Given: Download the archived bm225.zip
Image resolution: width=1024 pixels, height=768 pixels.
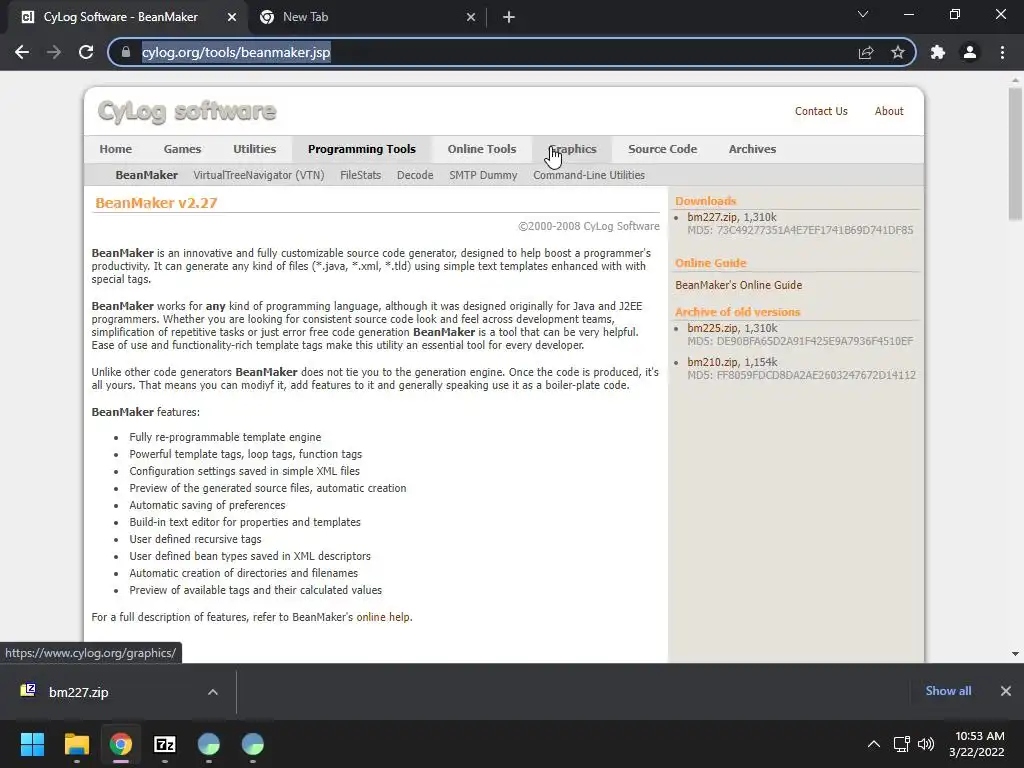Looking at the screenshot, I should pos(712,328).
